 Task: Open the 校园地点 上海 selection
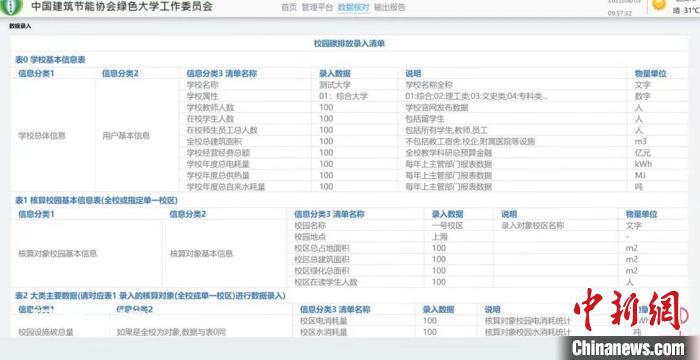[458, 237]
